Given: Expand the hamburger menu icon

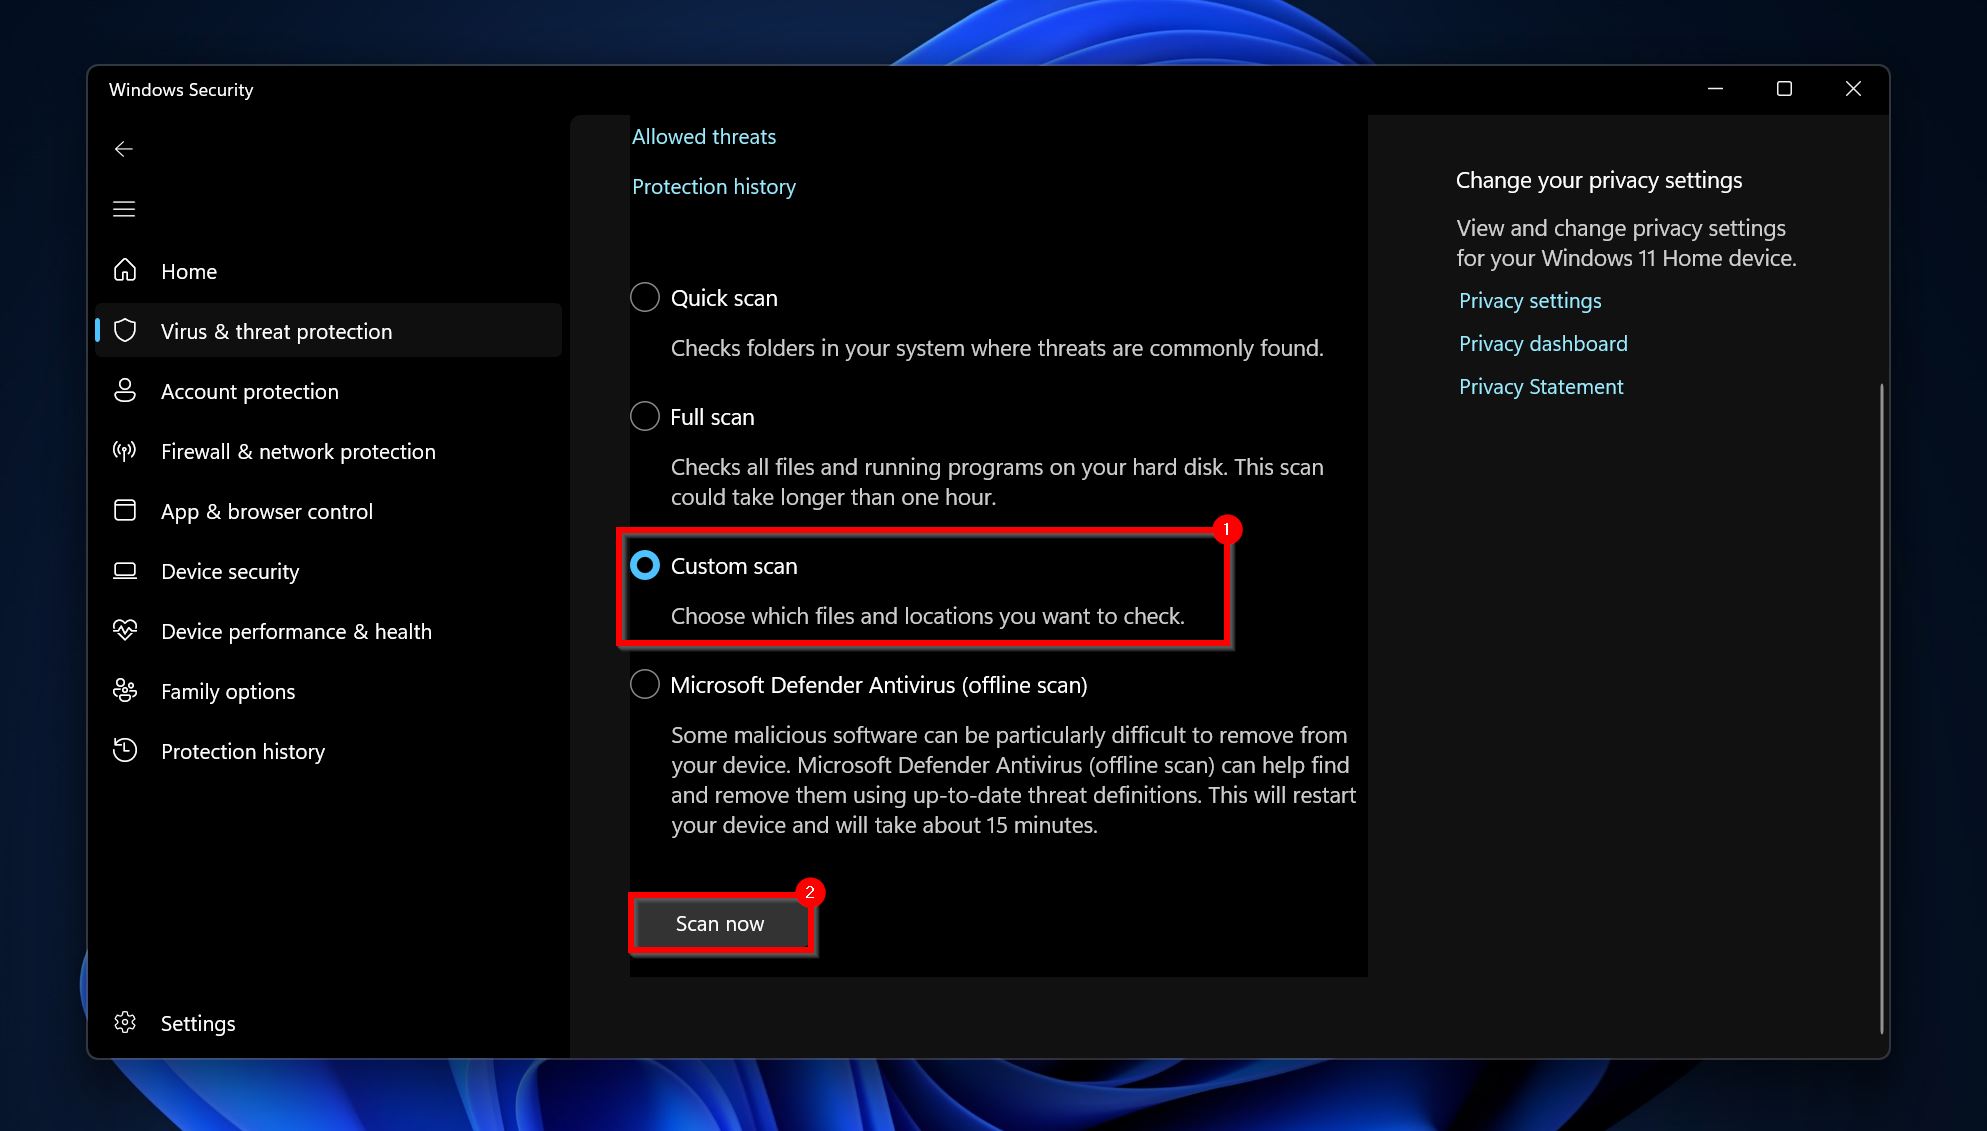Looking at the screenshot, I should click(124, 209).
